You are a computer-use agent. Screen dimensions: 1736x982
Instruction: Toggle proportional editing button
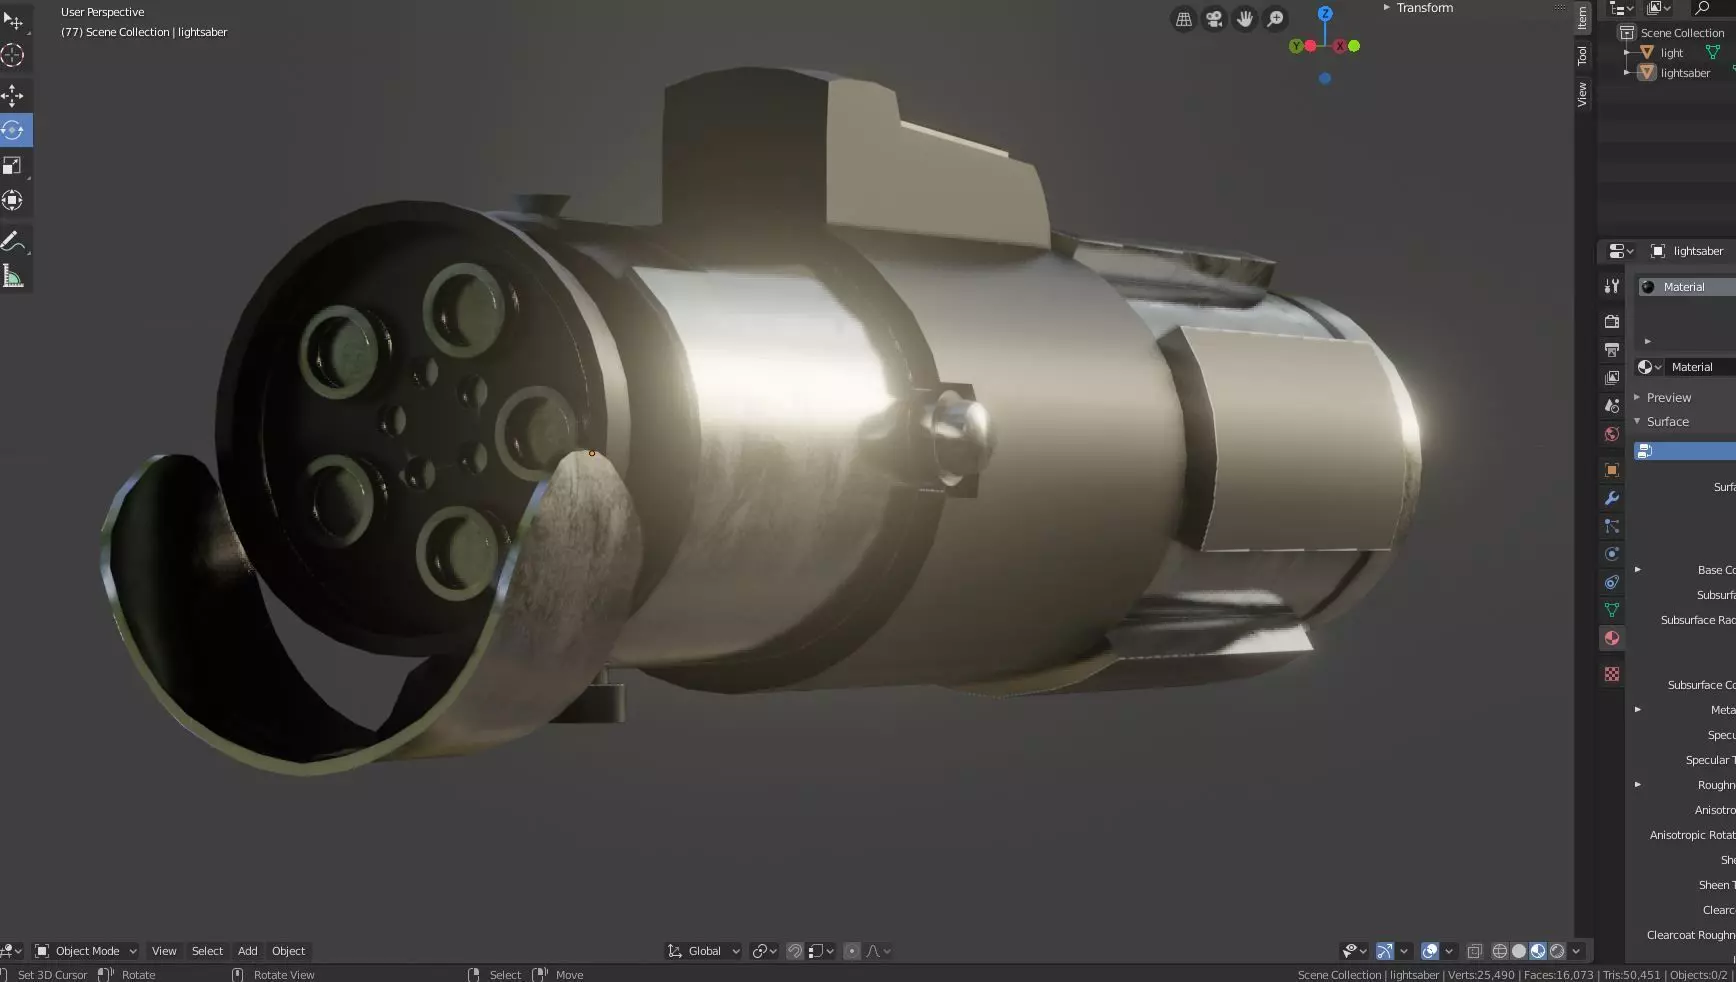tap(851, 951)
